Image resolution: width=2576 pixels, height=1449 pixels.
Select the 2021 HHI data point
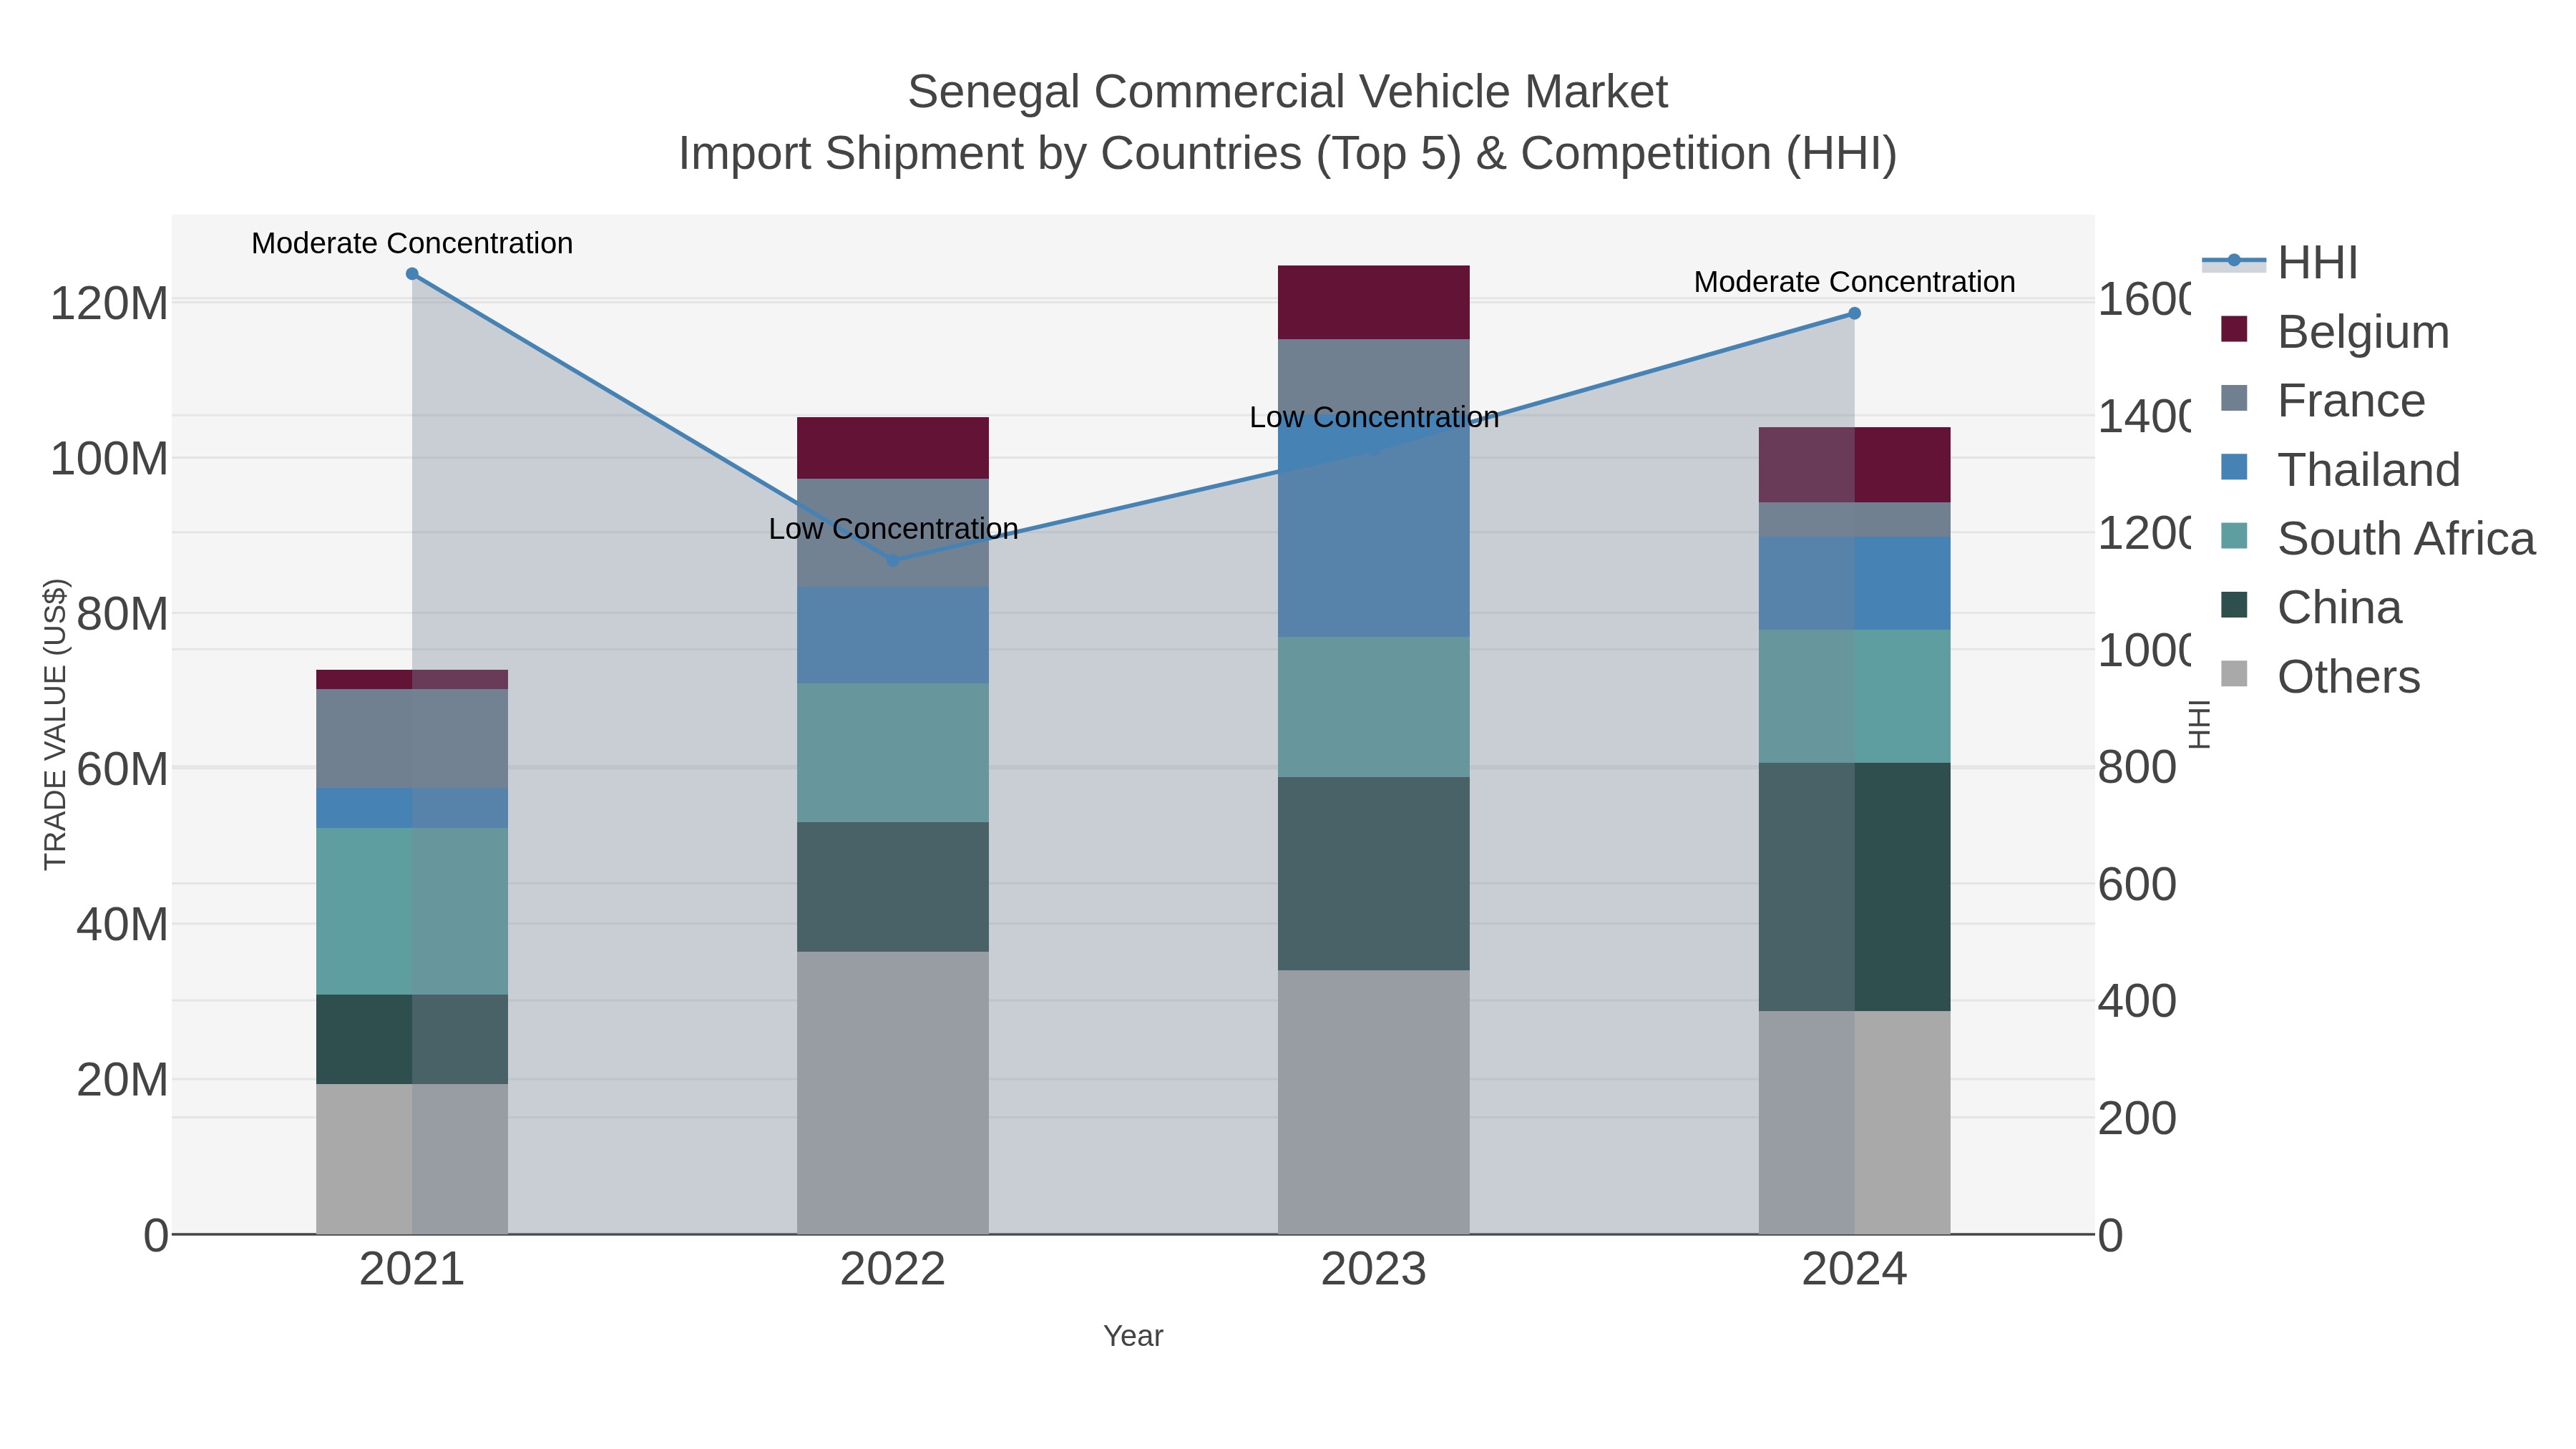click(x=412, y=274)
